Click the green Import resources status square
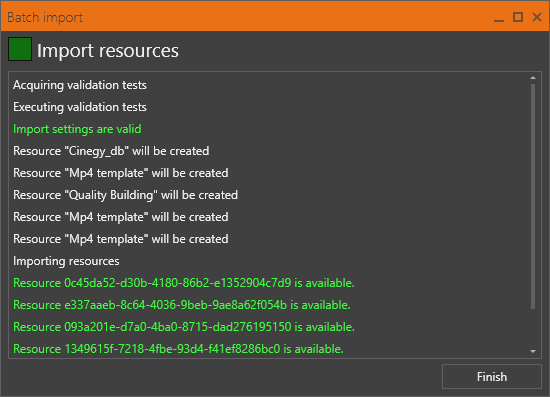Image resolution: width=550 pixels, height=397 pixels. [20, 49]
